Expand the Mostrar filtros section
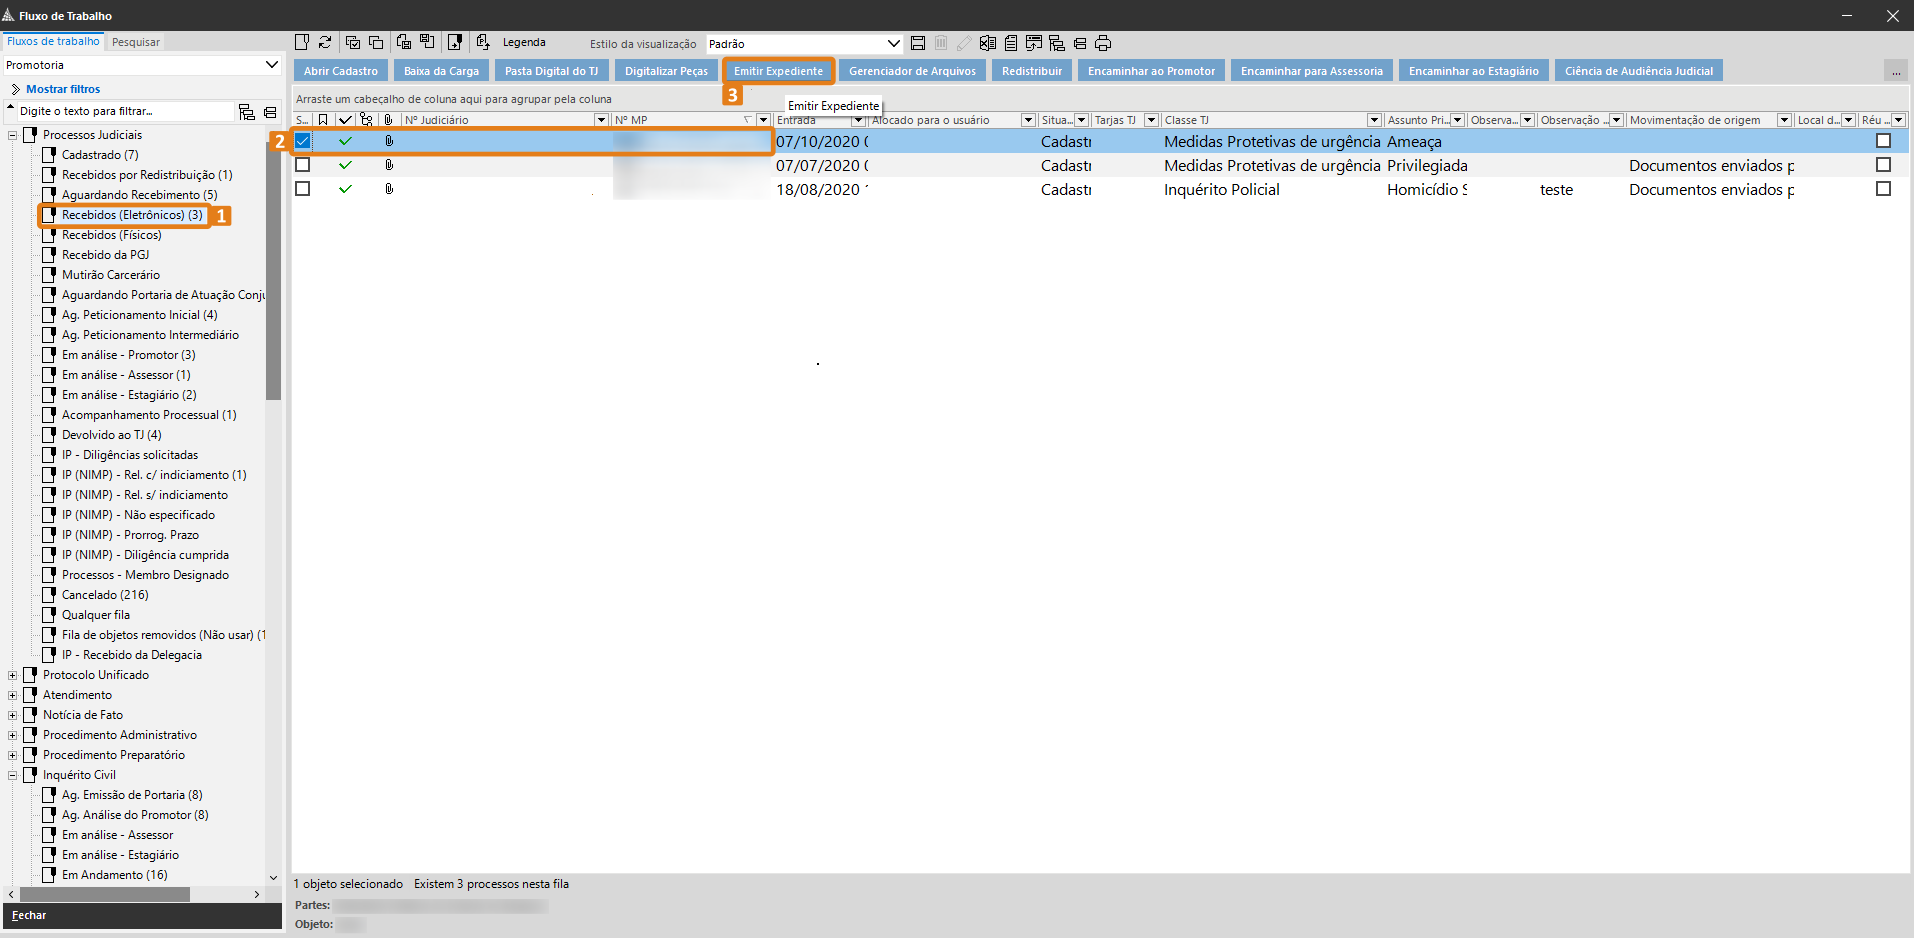 pyautogui.click(x=57, y=89)
